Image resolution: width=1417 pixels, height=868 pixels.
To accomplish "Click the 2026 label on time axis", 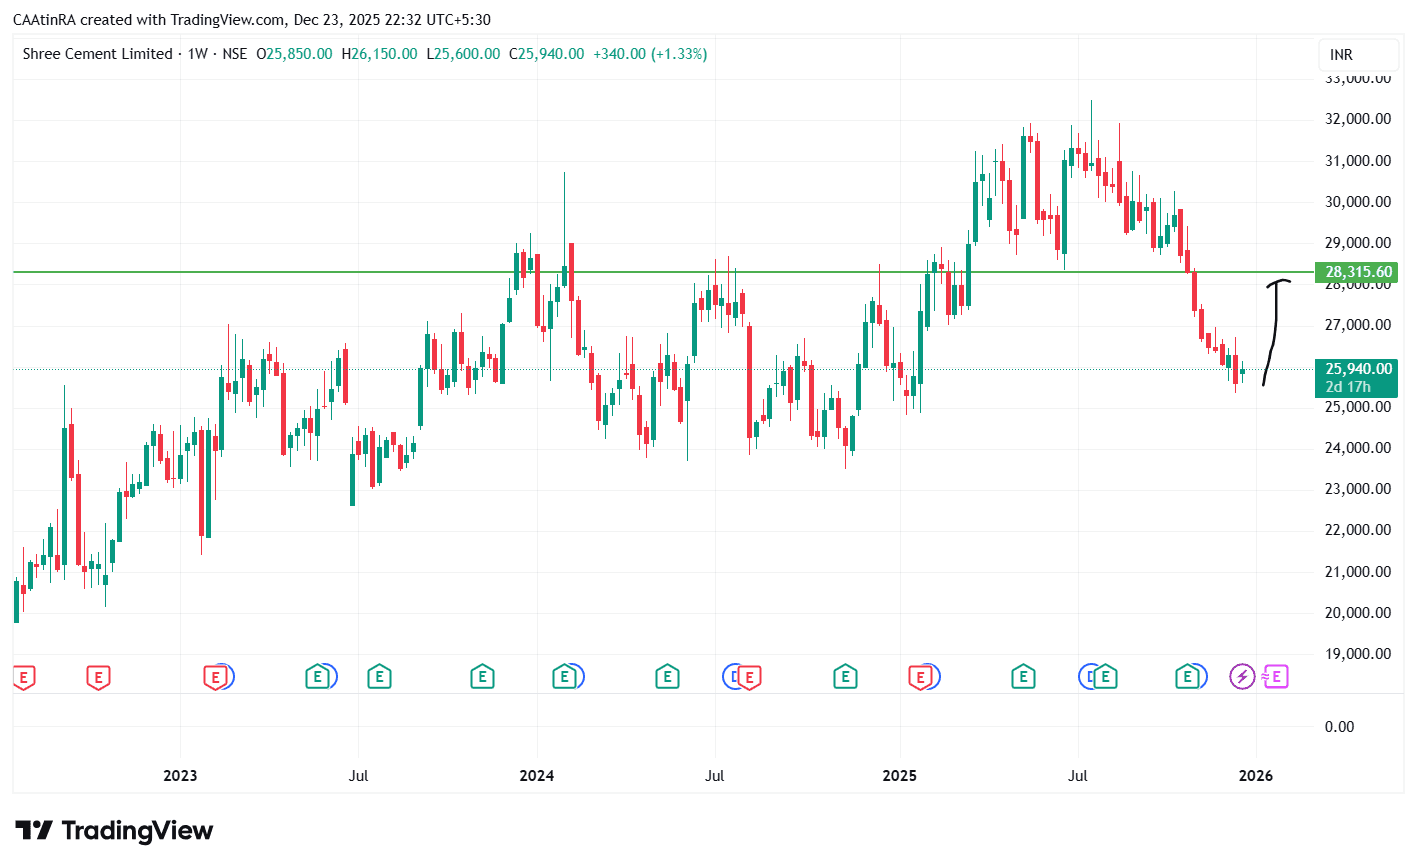I will click(1256, 776).
